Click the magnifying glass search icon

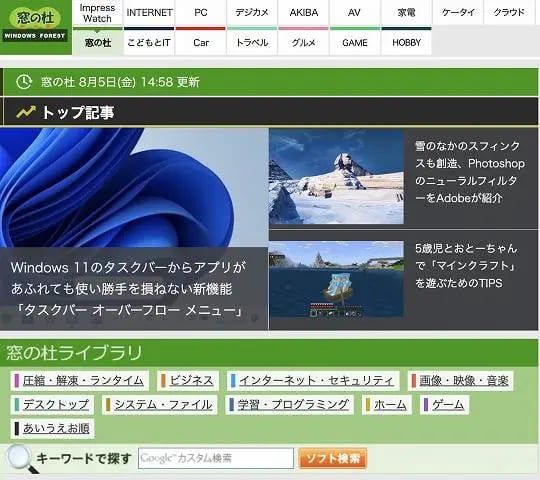point(22,458)
